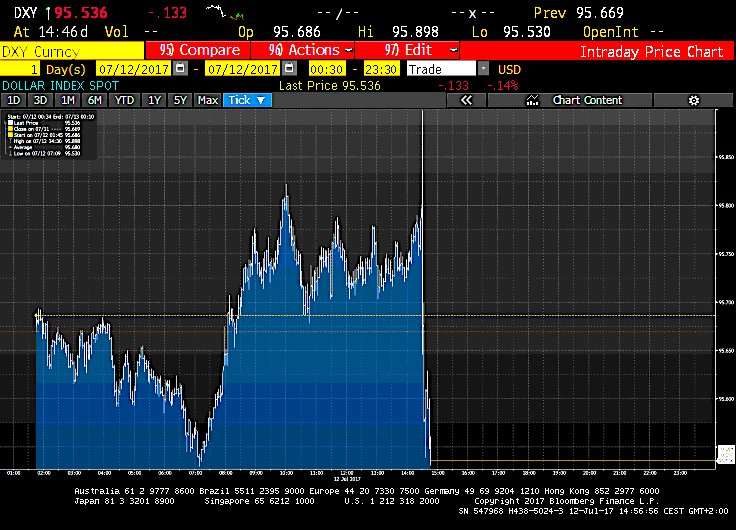This screenshot has width=736, height=530.
Task: Toggle Last Price white legend marker
Action: (x=10, y=123)
